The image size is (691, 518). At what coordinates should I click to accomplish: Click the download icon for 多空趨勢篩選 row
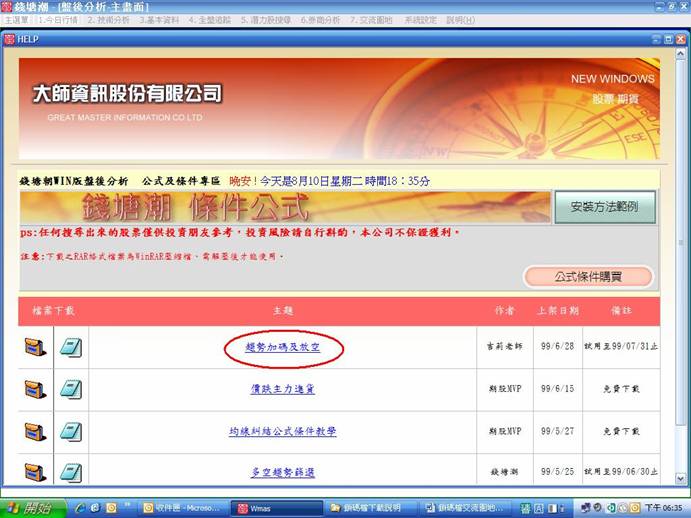pyautogui.click(x=35, y=472)
